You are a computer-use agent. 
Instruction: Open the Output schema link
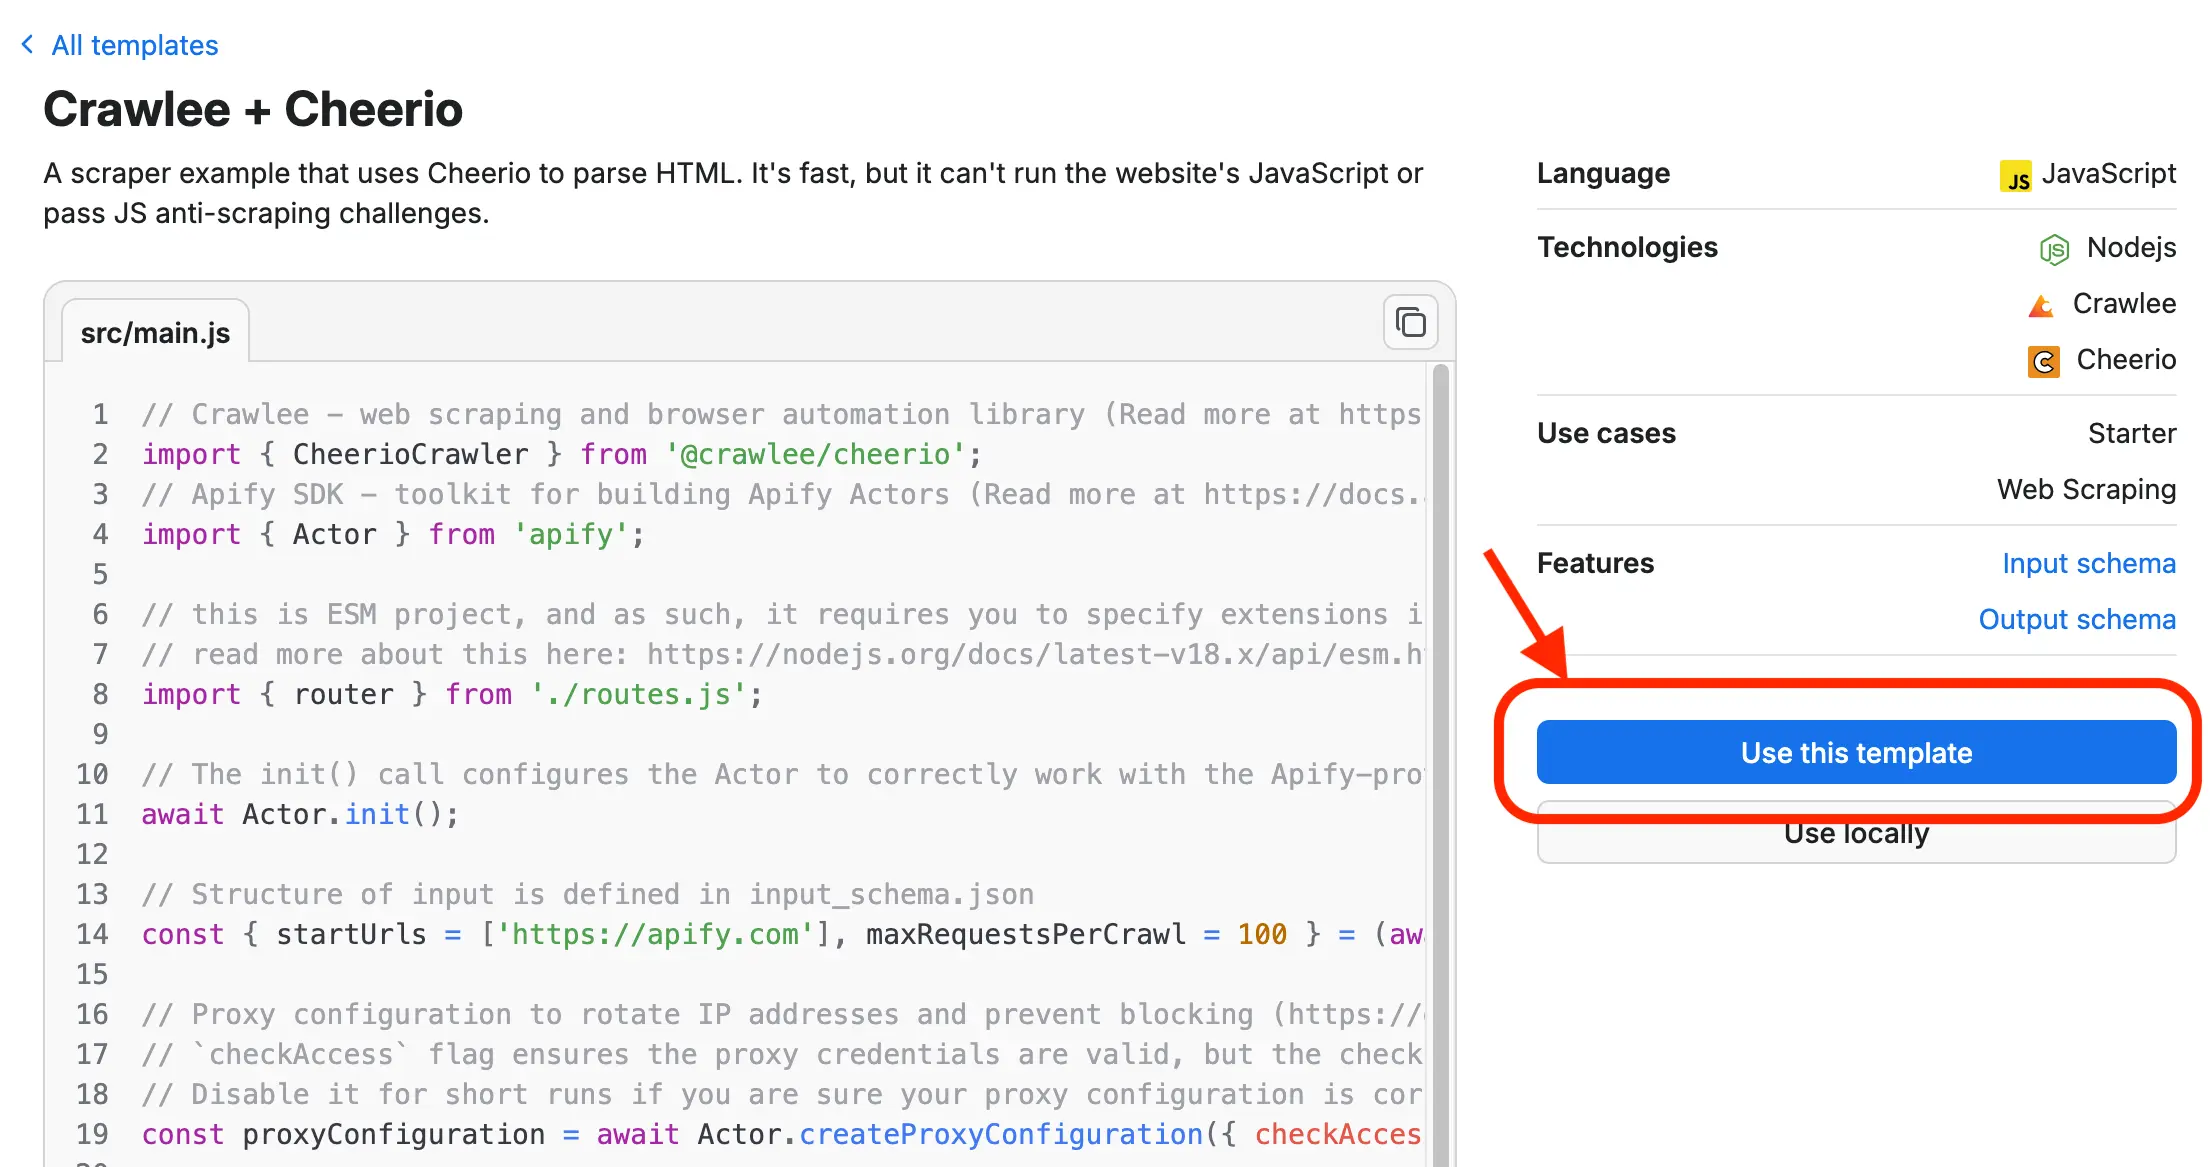point(2077,619)
